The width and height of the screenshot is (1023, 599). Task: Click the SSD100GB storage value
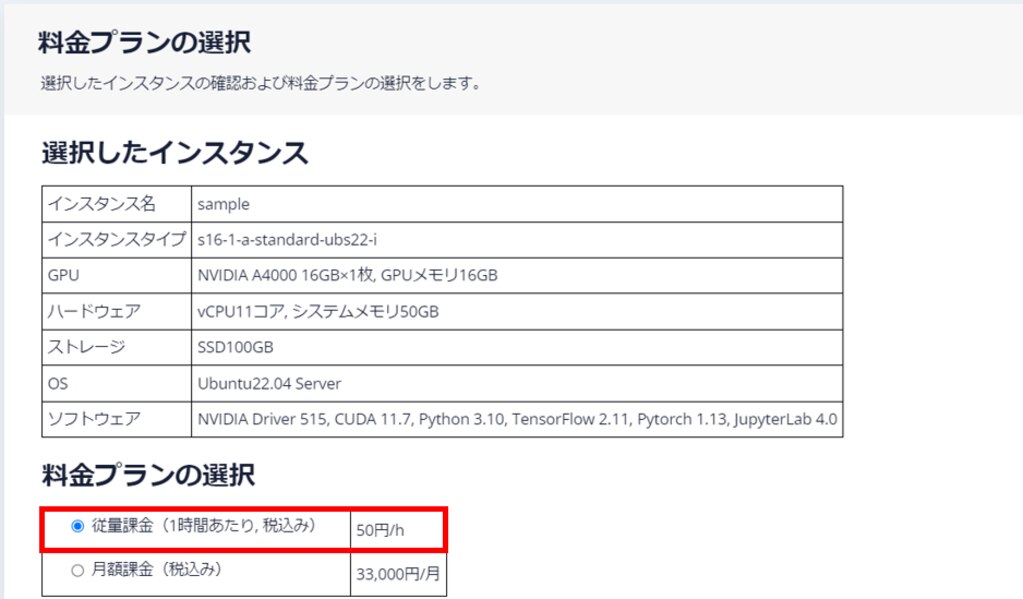236,347
